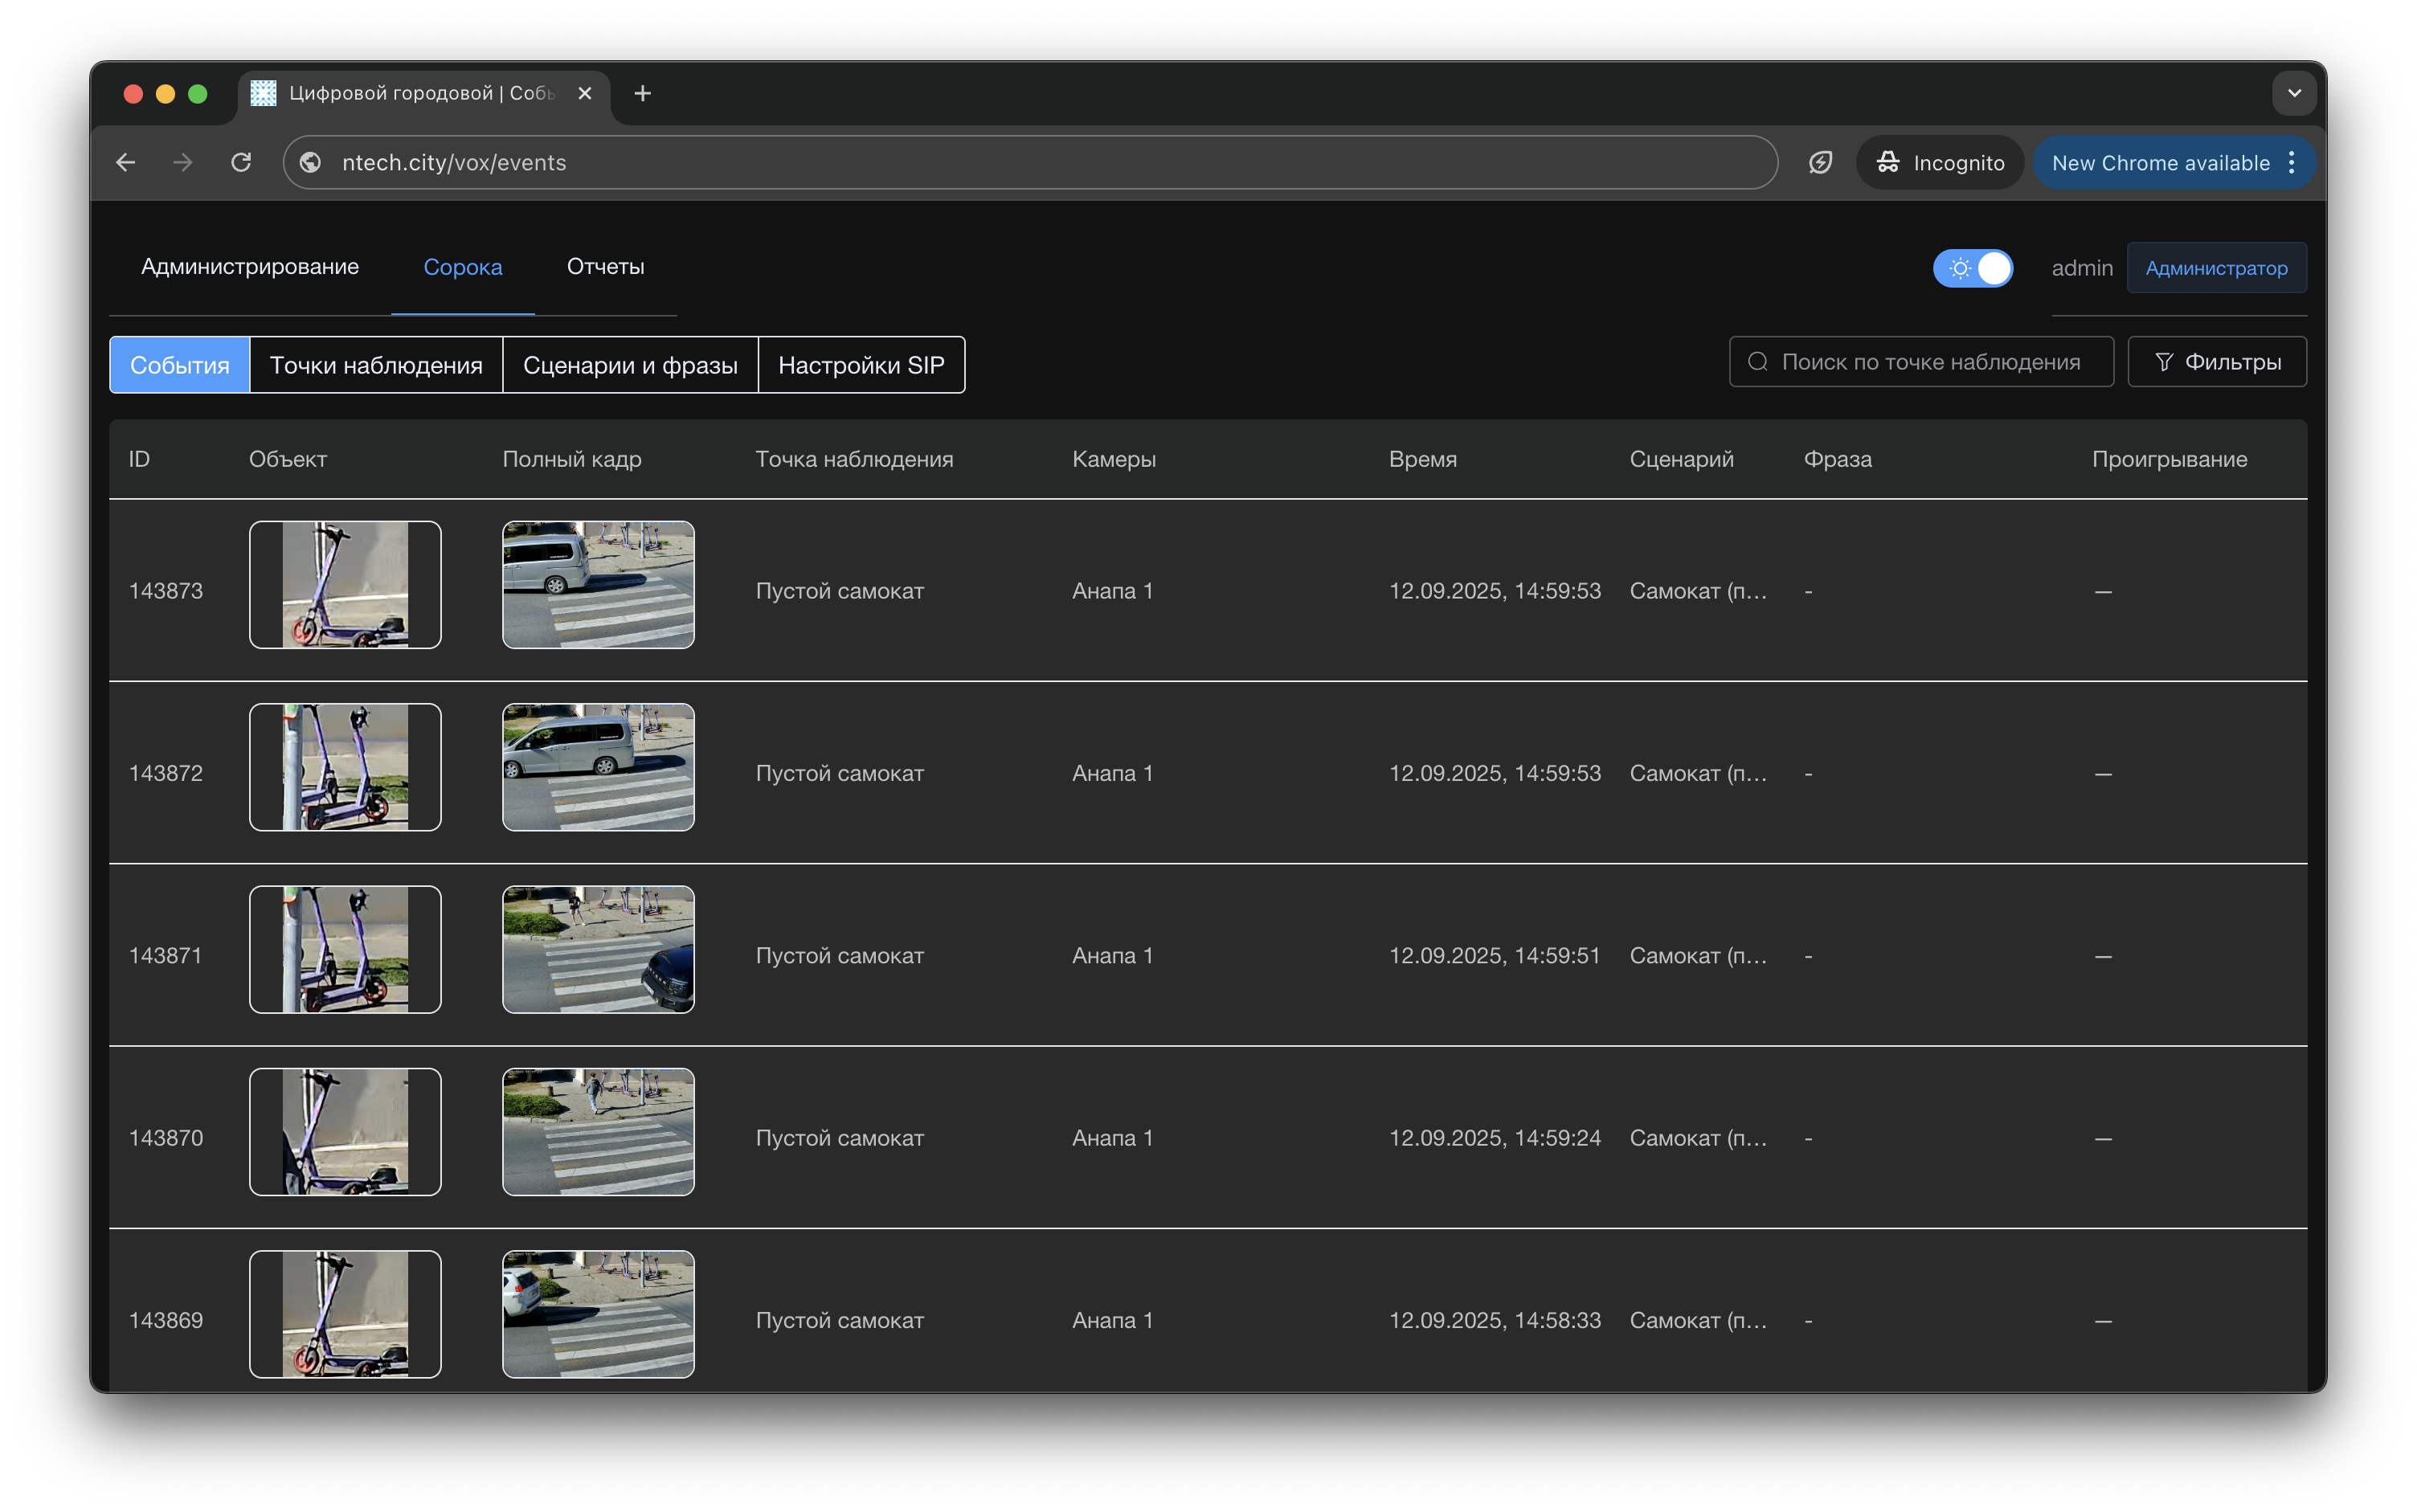2417x1512 pixels.
Task: Go to Настройки SIP section
Action: (861, 365)
